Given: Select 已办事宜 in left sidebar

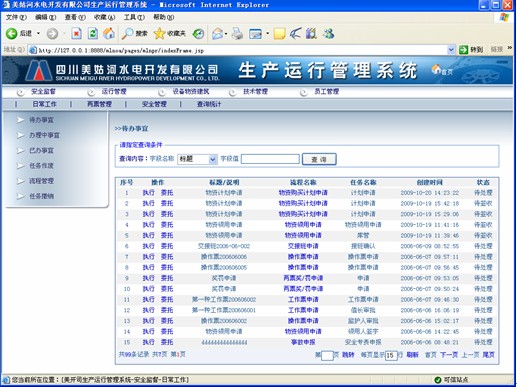Looking at the screenshot, I should tap(41, 150).
